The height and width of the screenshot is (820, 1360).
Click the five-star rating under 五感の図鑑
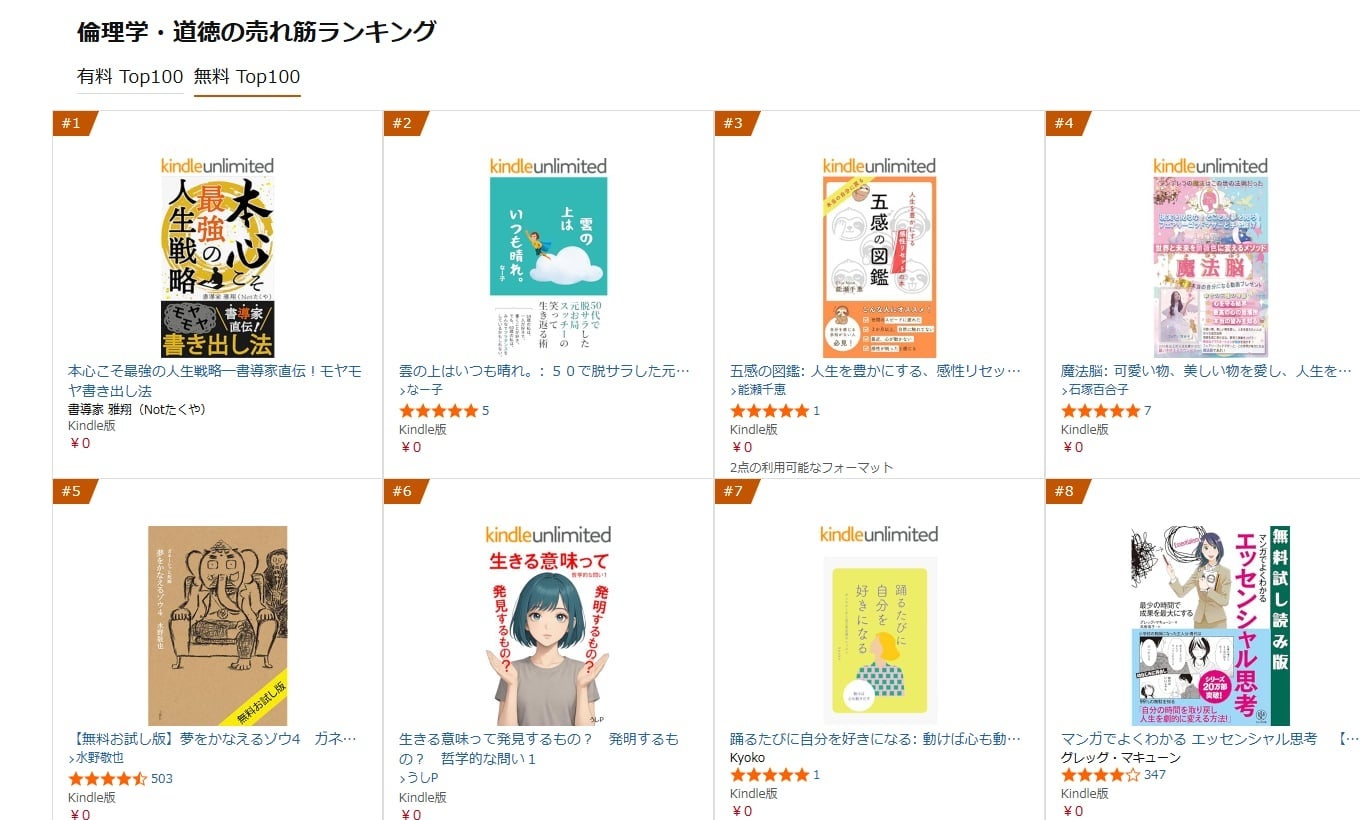tap(769, 411)
